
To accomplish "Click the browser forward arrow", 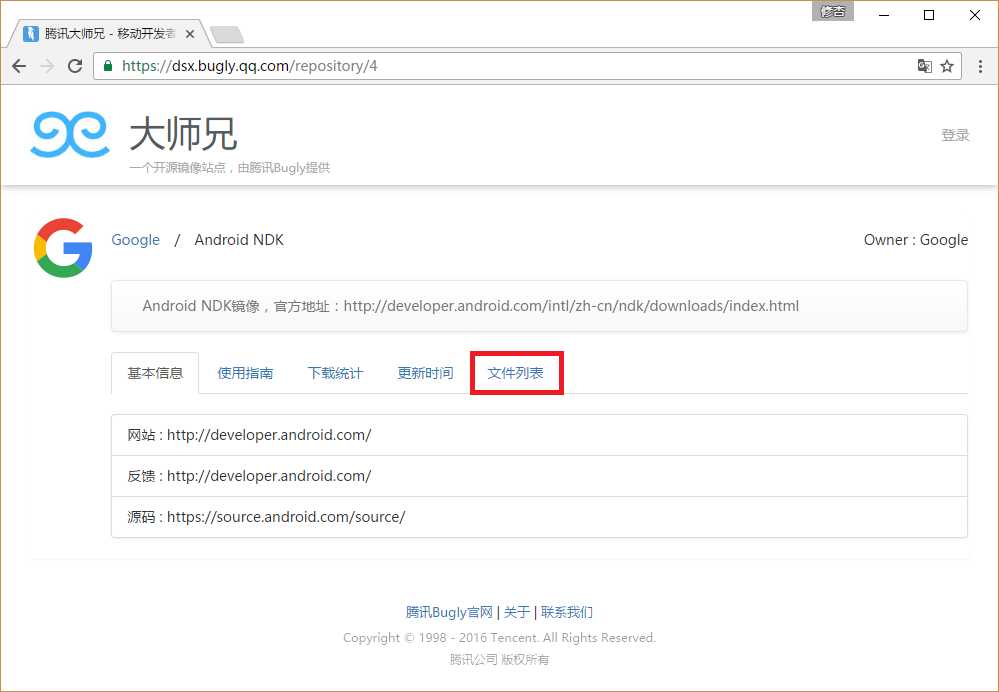I will (x=47, y=66).
